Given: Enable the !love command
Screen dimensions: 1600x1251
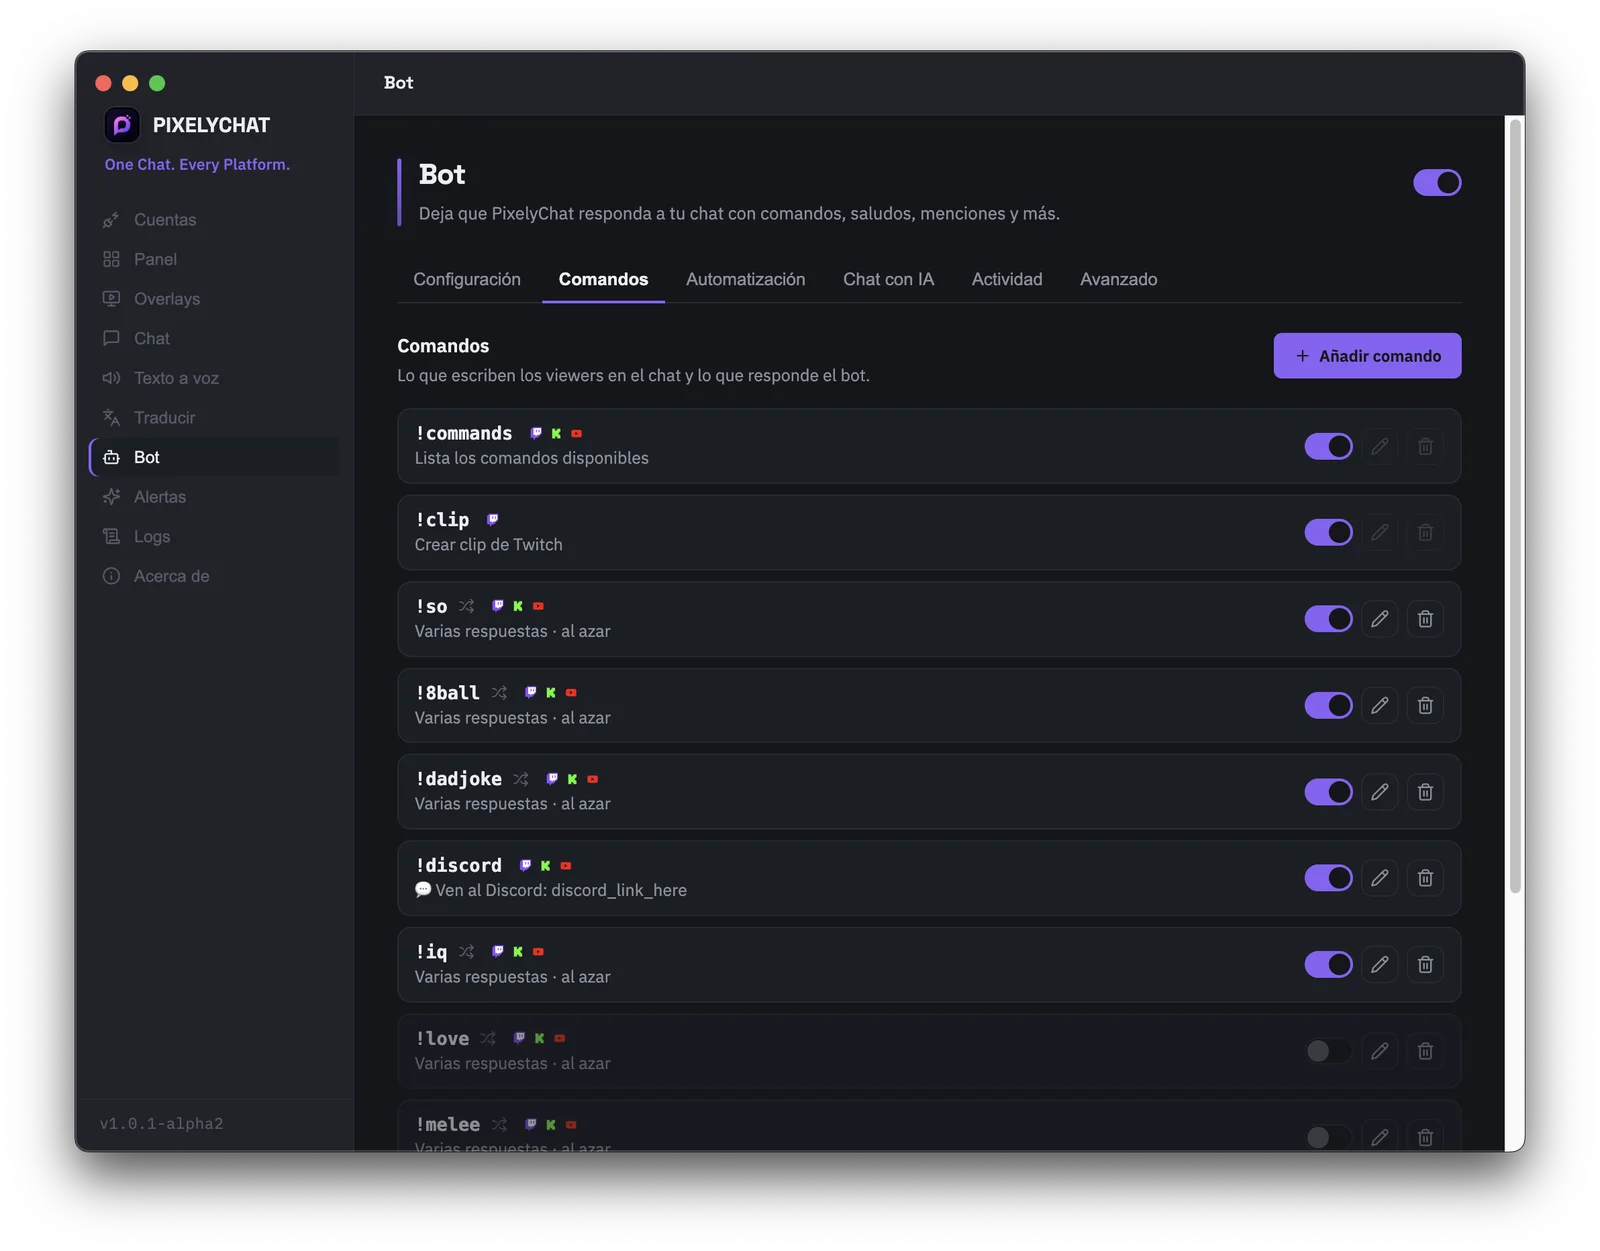Looking at the screenshot, I should point(1328,1051).
